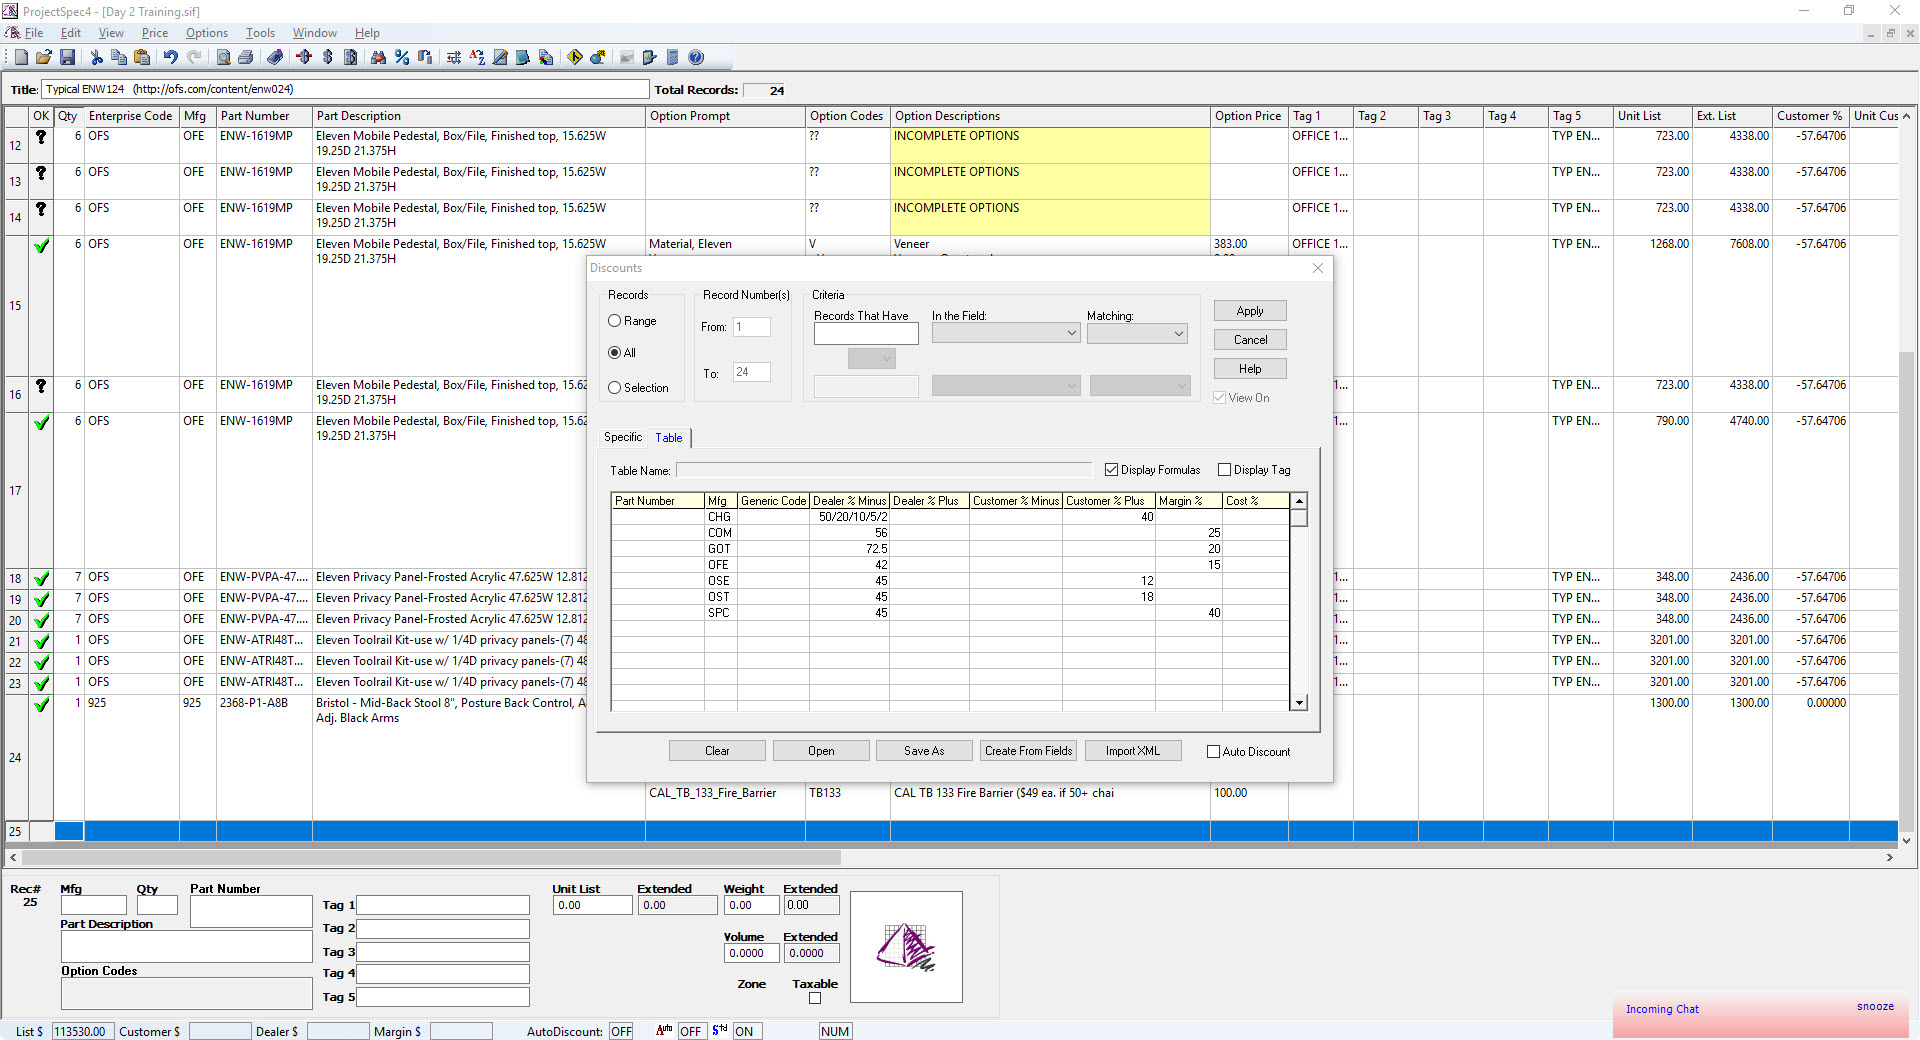
Task: Open second-row matching criteria dropdown
Action: click(x=1140, y=385)
